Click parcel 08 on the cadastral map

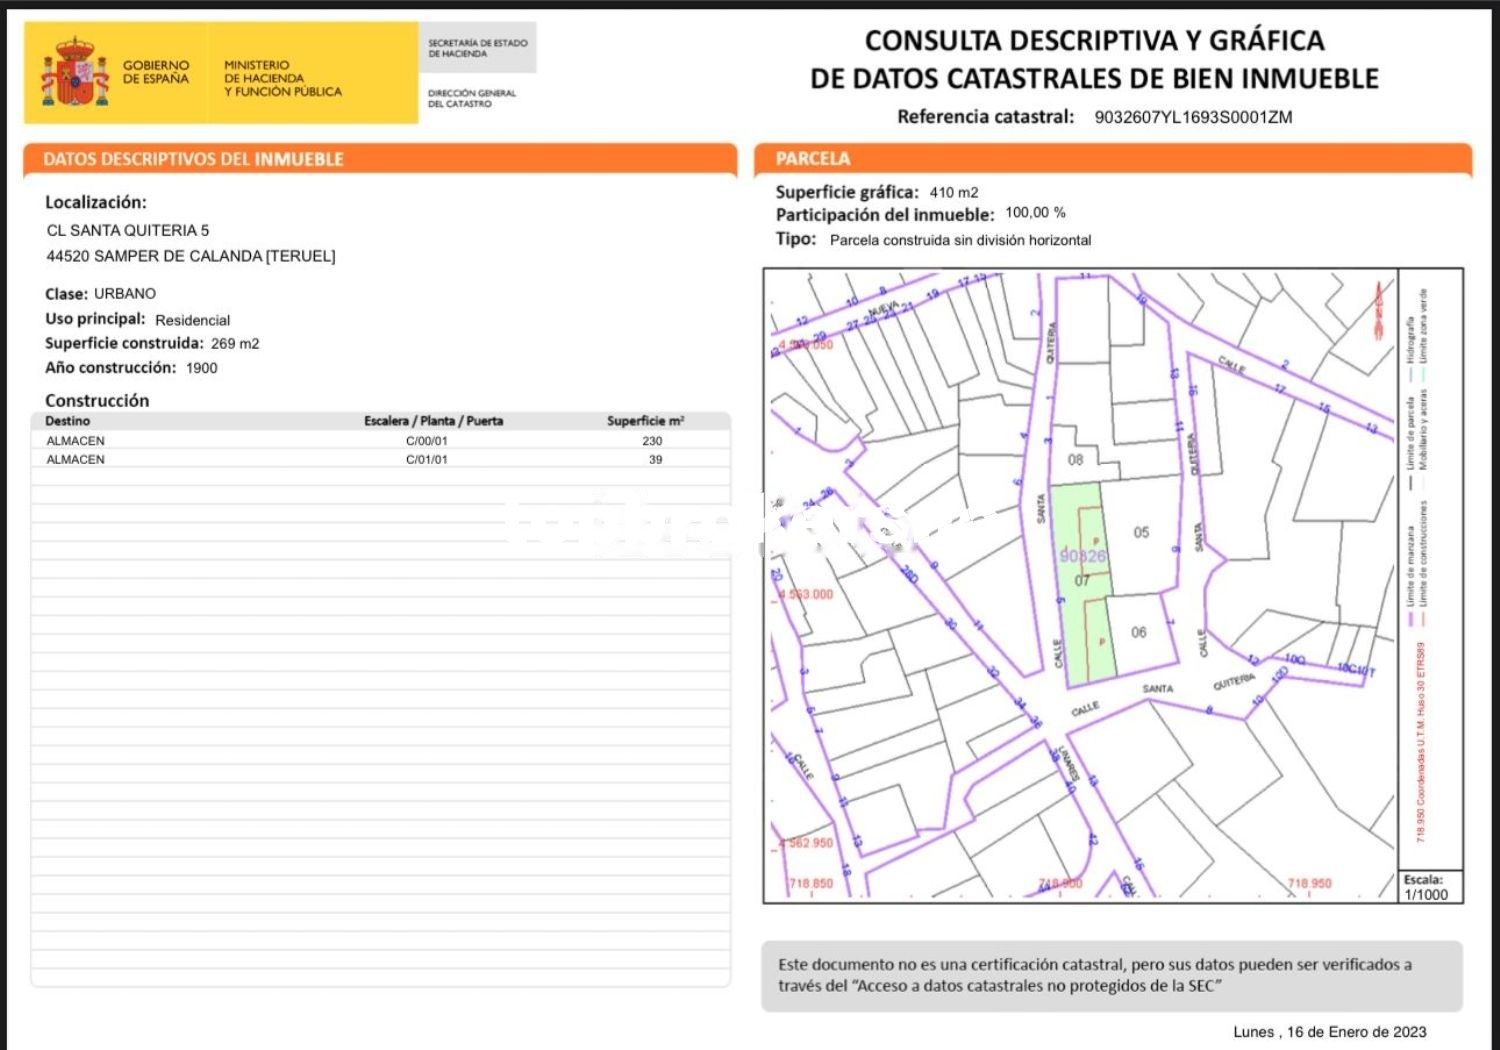[1075, 460]
